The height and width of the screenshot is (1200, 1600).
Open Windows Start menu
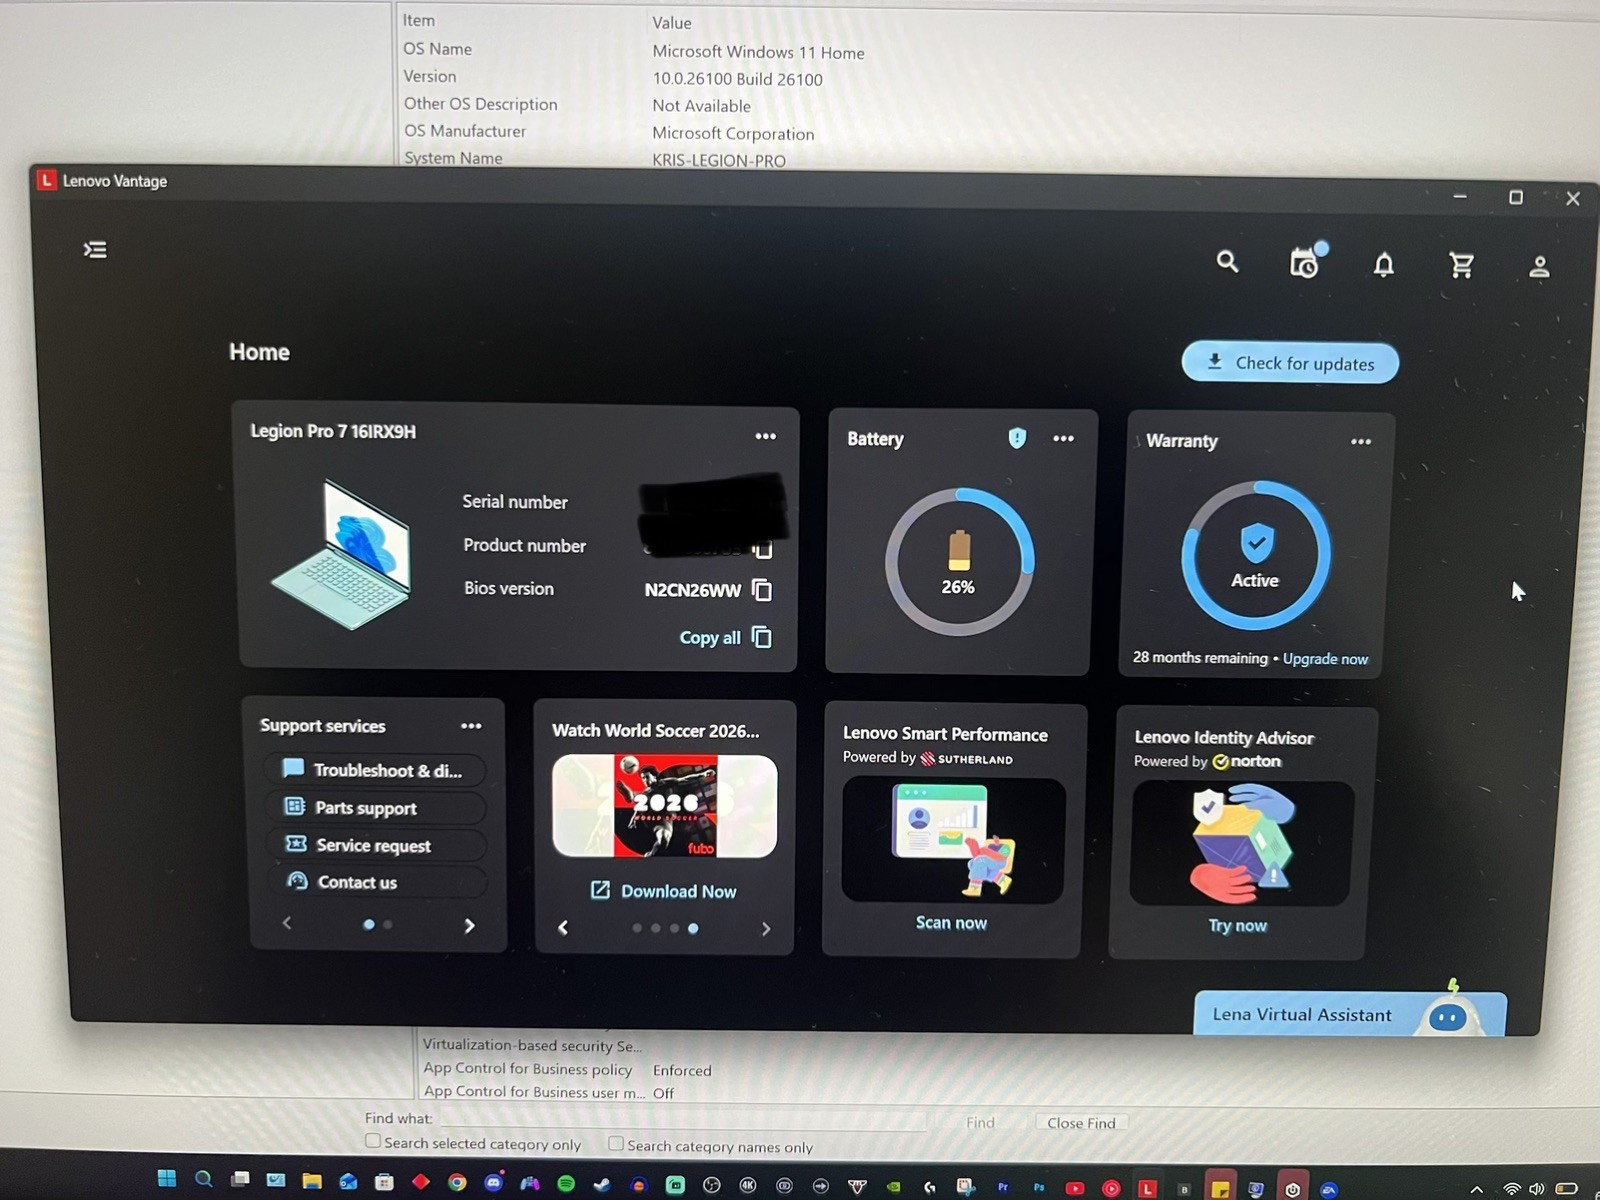click(x=167, y=1179)
